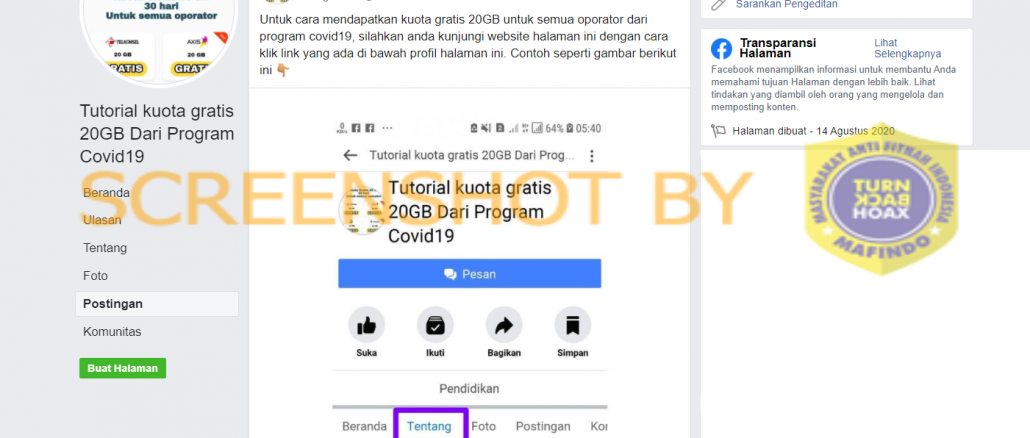Open Foto in the left sidebar

pyautogui.click(x=95, y=276)
